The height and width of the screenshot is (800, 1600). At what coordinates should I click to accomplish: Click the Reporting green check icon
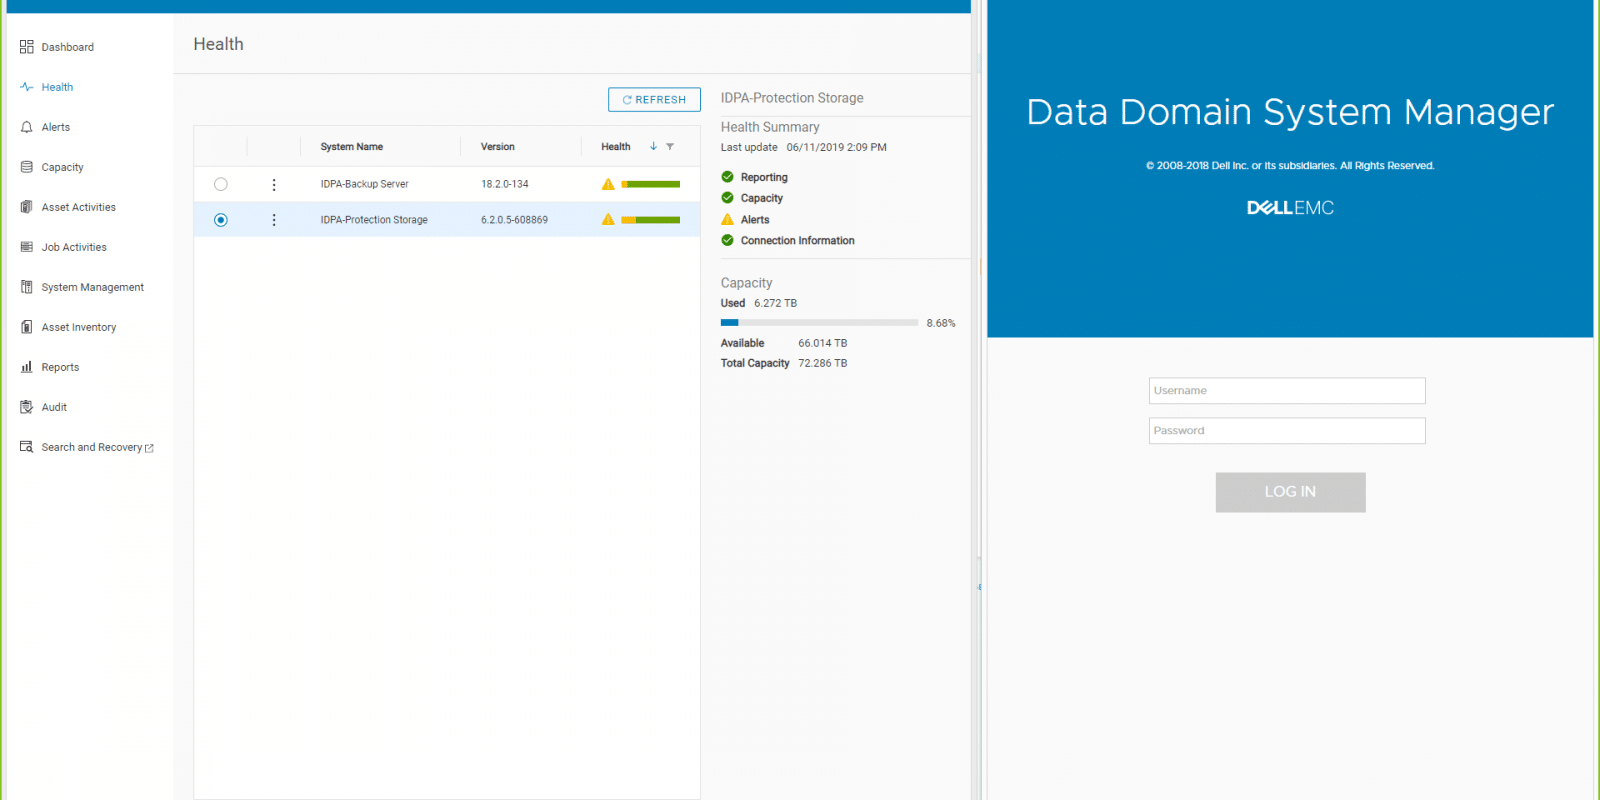(x=728, y=177)
